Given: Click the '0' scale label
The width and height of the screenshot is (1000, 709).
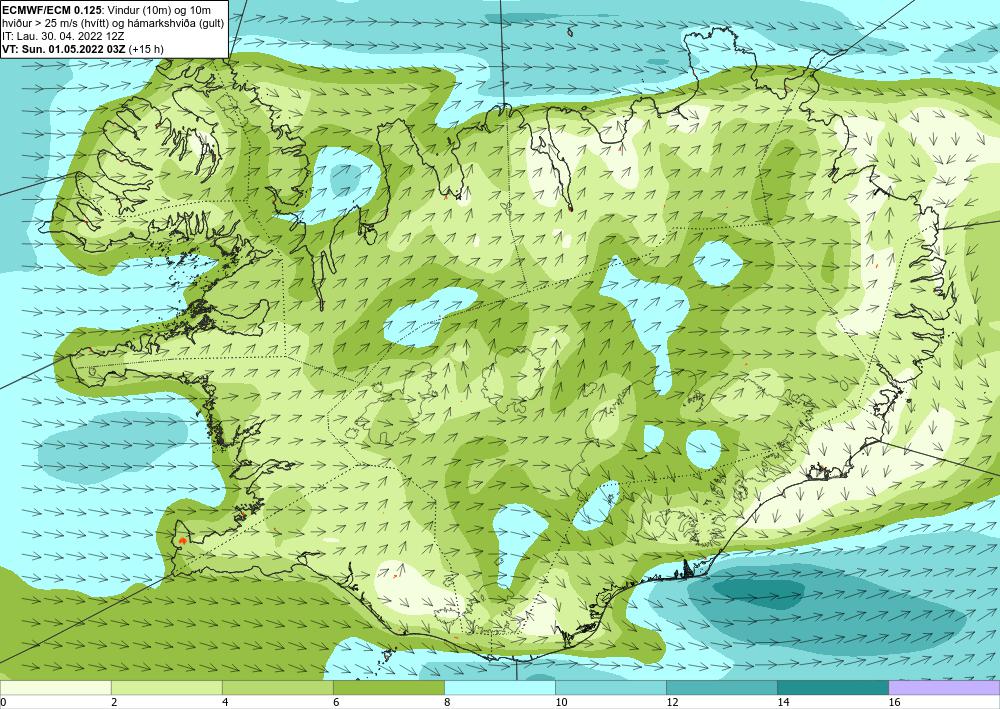Looking at the screenshot, I should (x=3, y=702).
